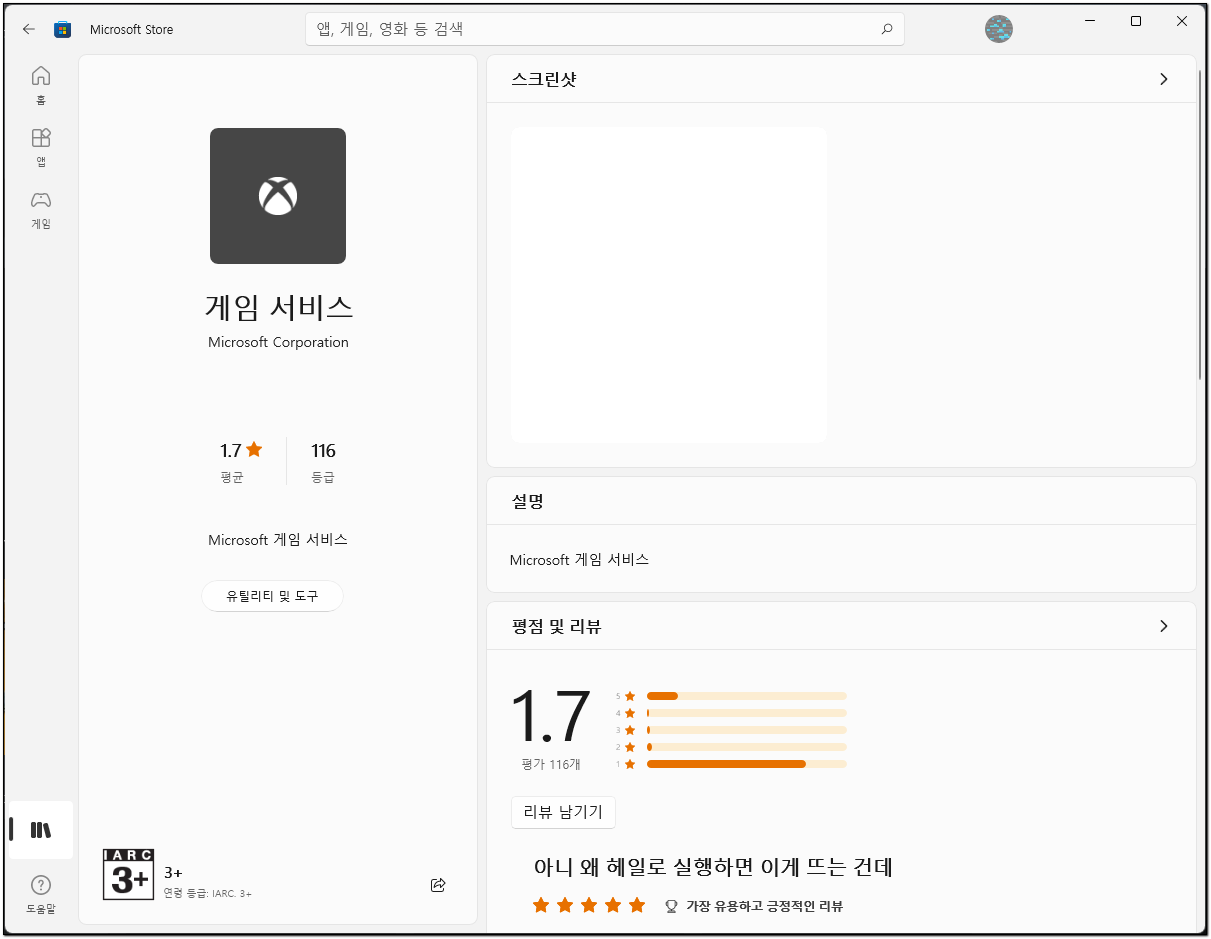
Task: Click the IARC 3+ rating badge
Action: point(128,875)
